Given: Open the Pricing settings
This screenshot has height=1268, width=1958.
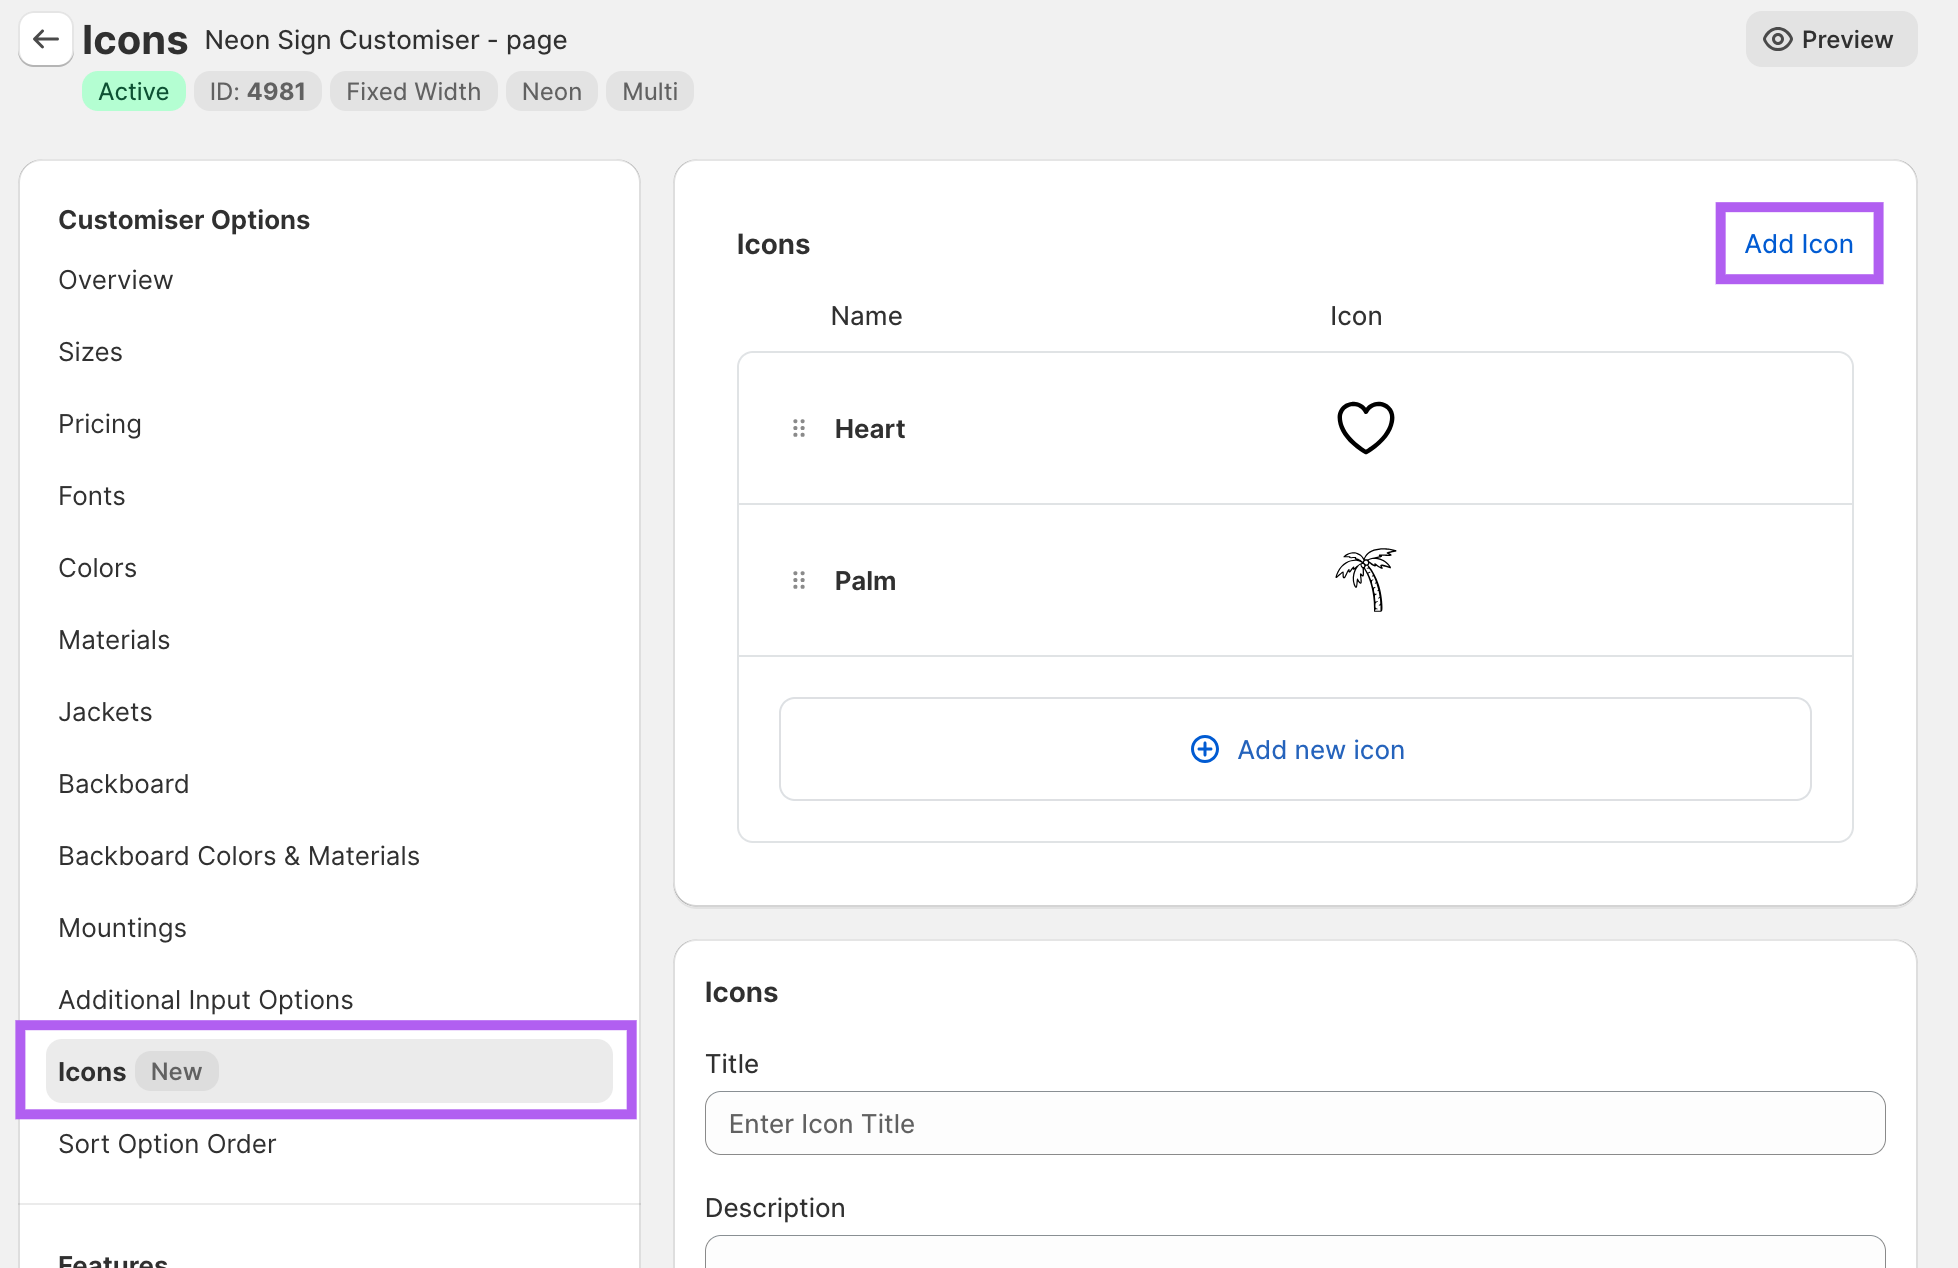Looking at the screenshot, I should point(100,424).
